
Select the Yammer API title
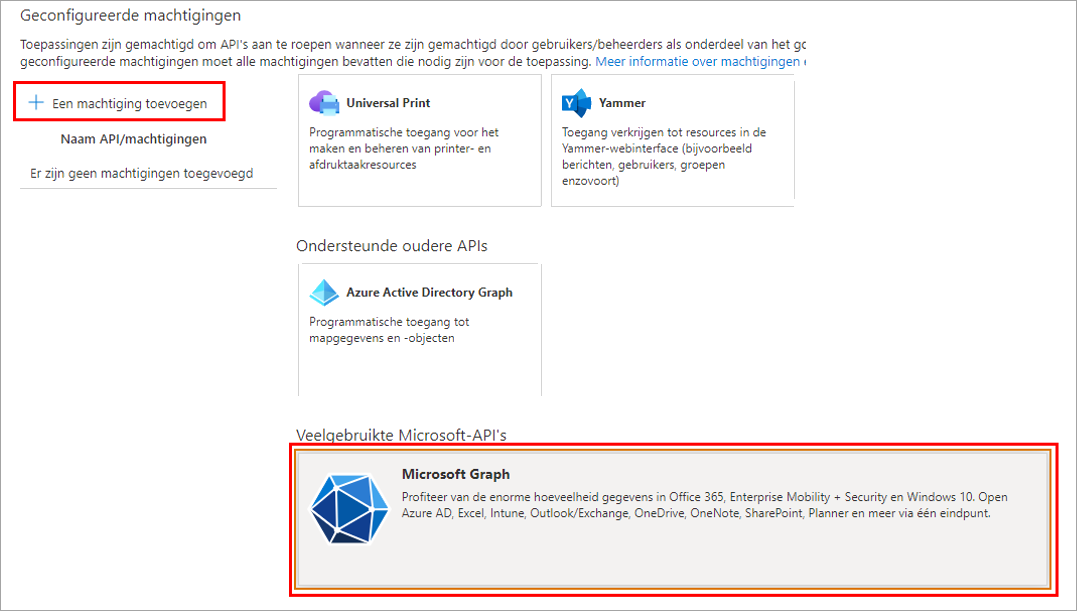(x=622, y=103)
